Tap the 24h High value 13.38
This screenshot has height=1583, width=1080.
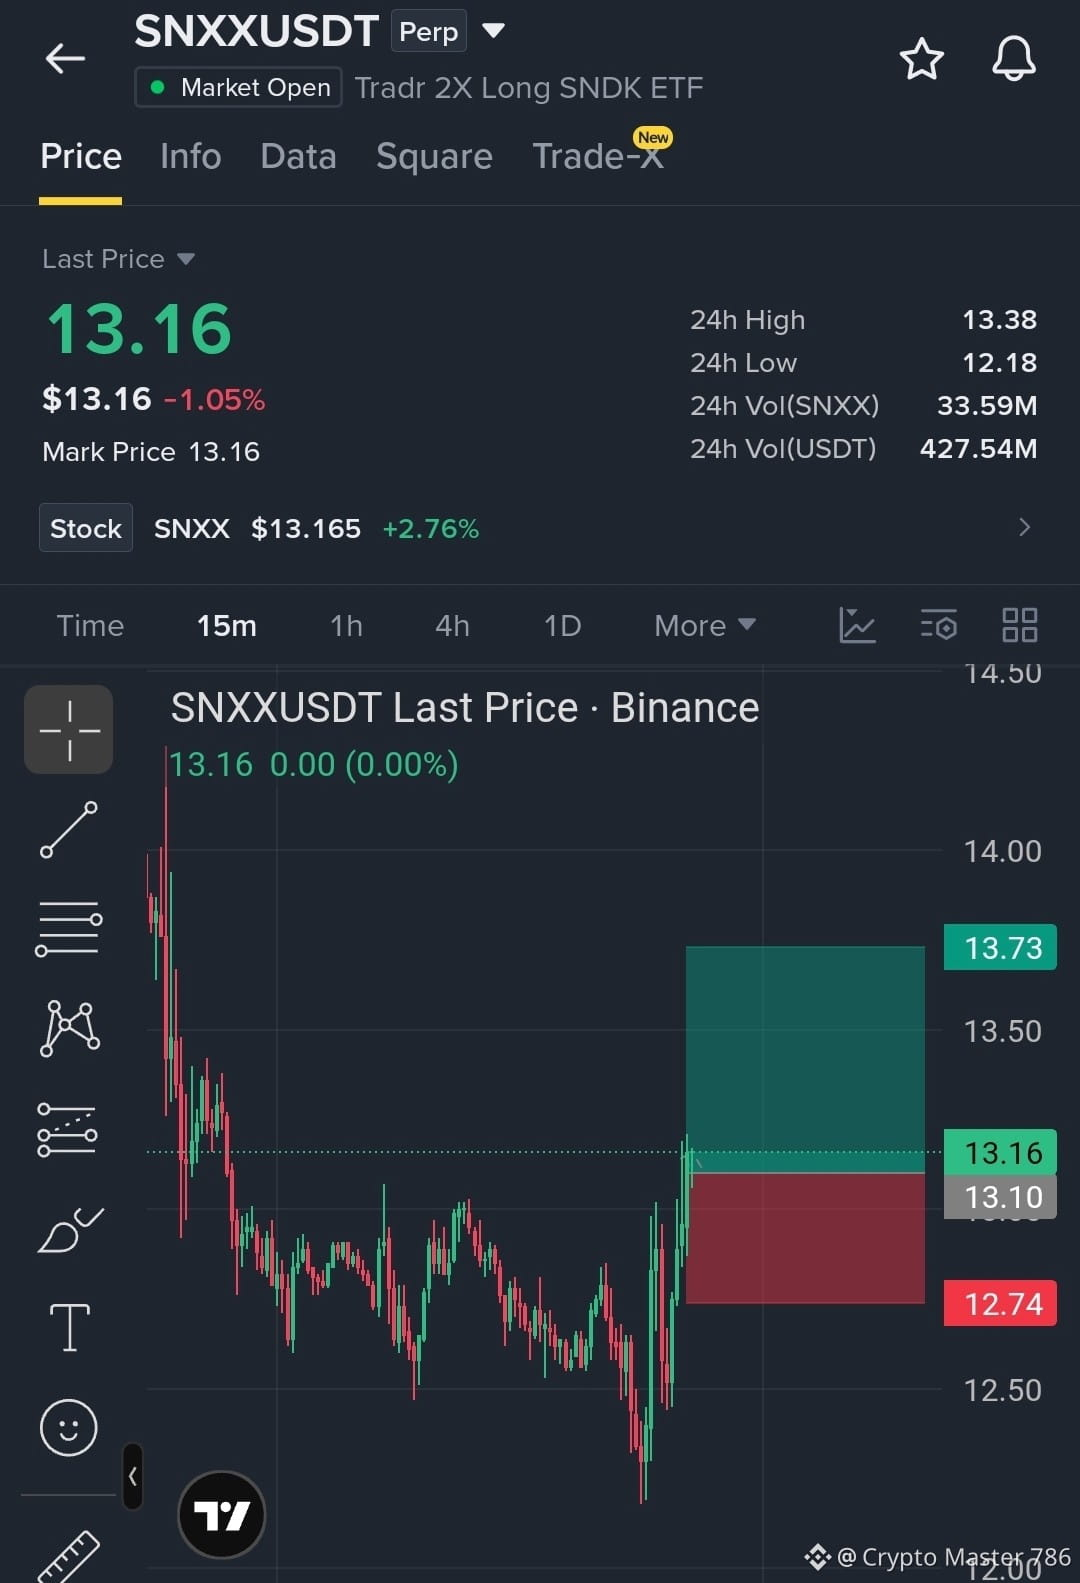999,320
